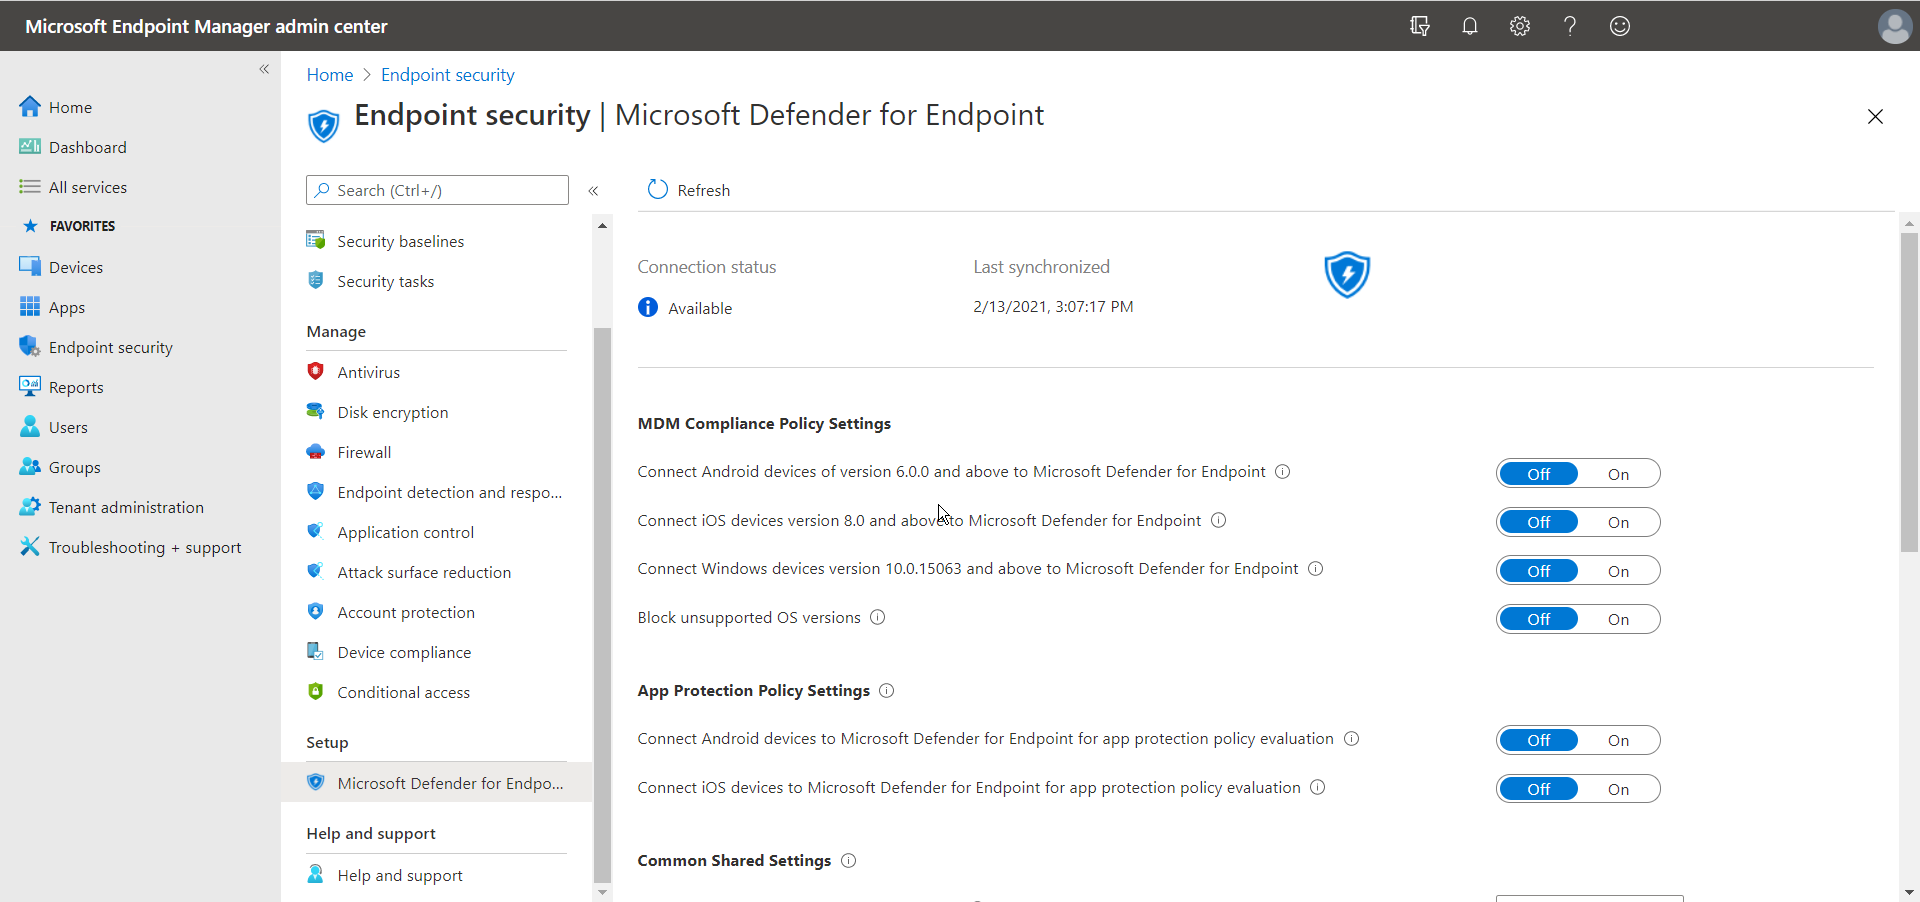
Task: Click the notifications bell icon
Action: pyautogui.click(x=1469, y=25)
